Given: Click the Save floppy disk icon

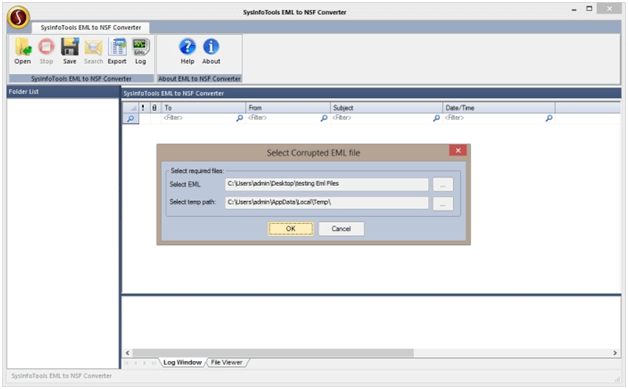Looking at the screenshot, I should (70, 51).
